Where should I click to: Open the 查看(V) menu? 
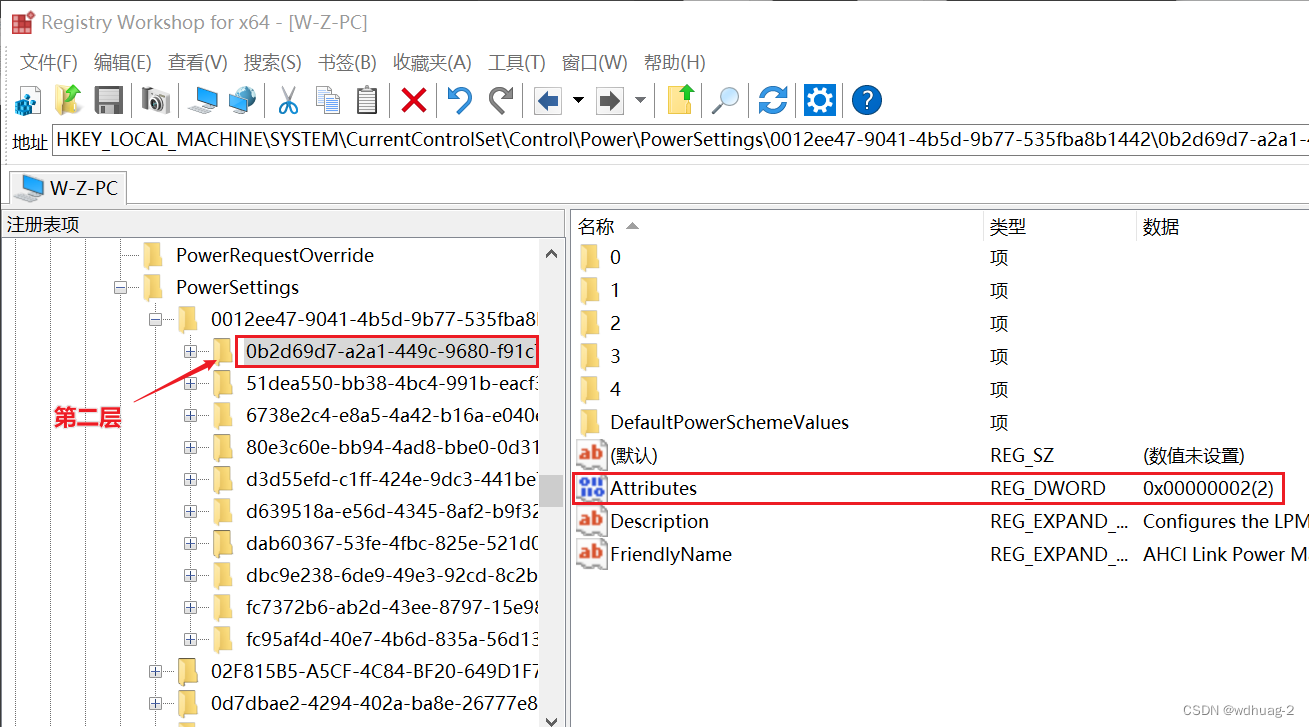(197, 62)
